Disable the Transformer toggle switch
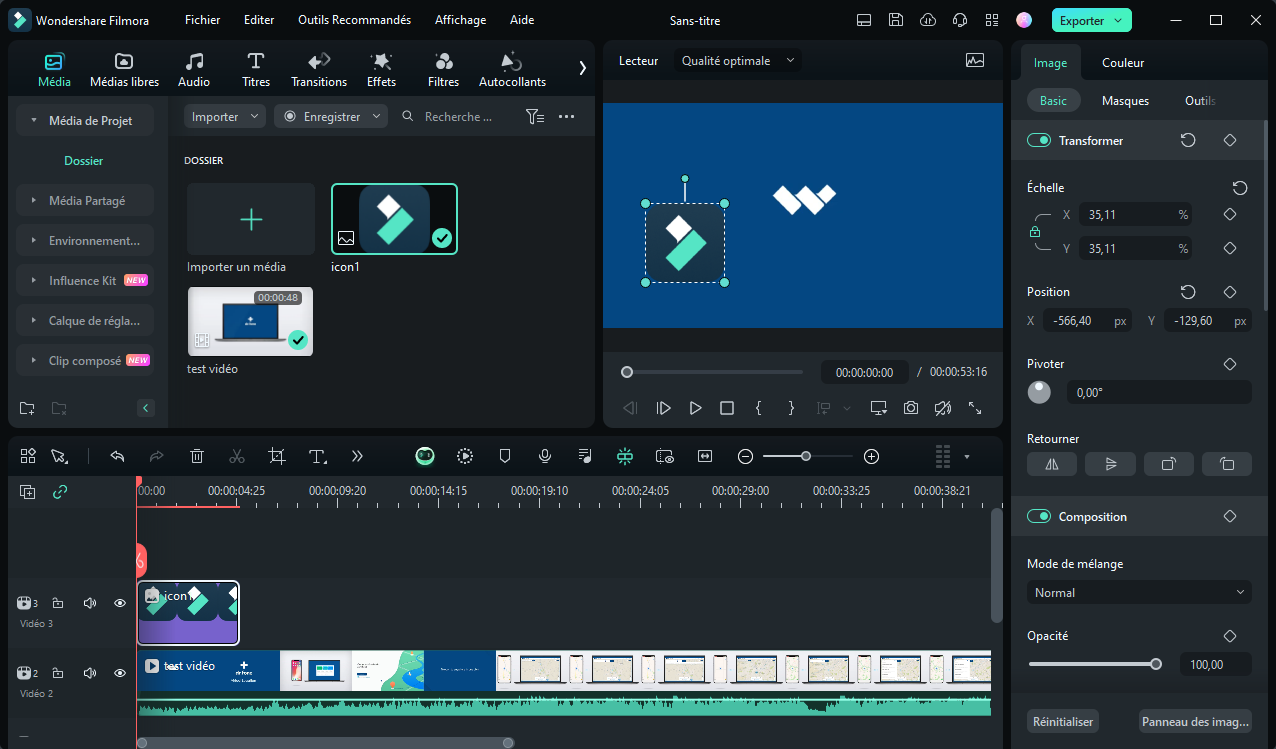This screenshot has width=1276, height=749. point(1039,141)
